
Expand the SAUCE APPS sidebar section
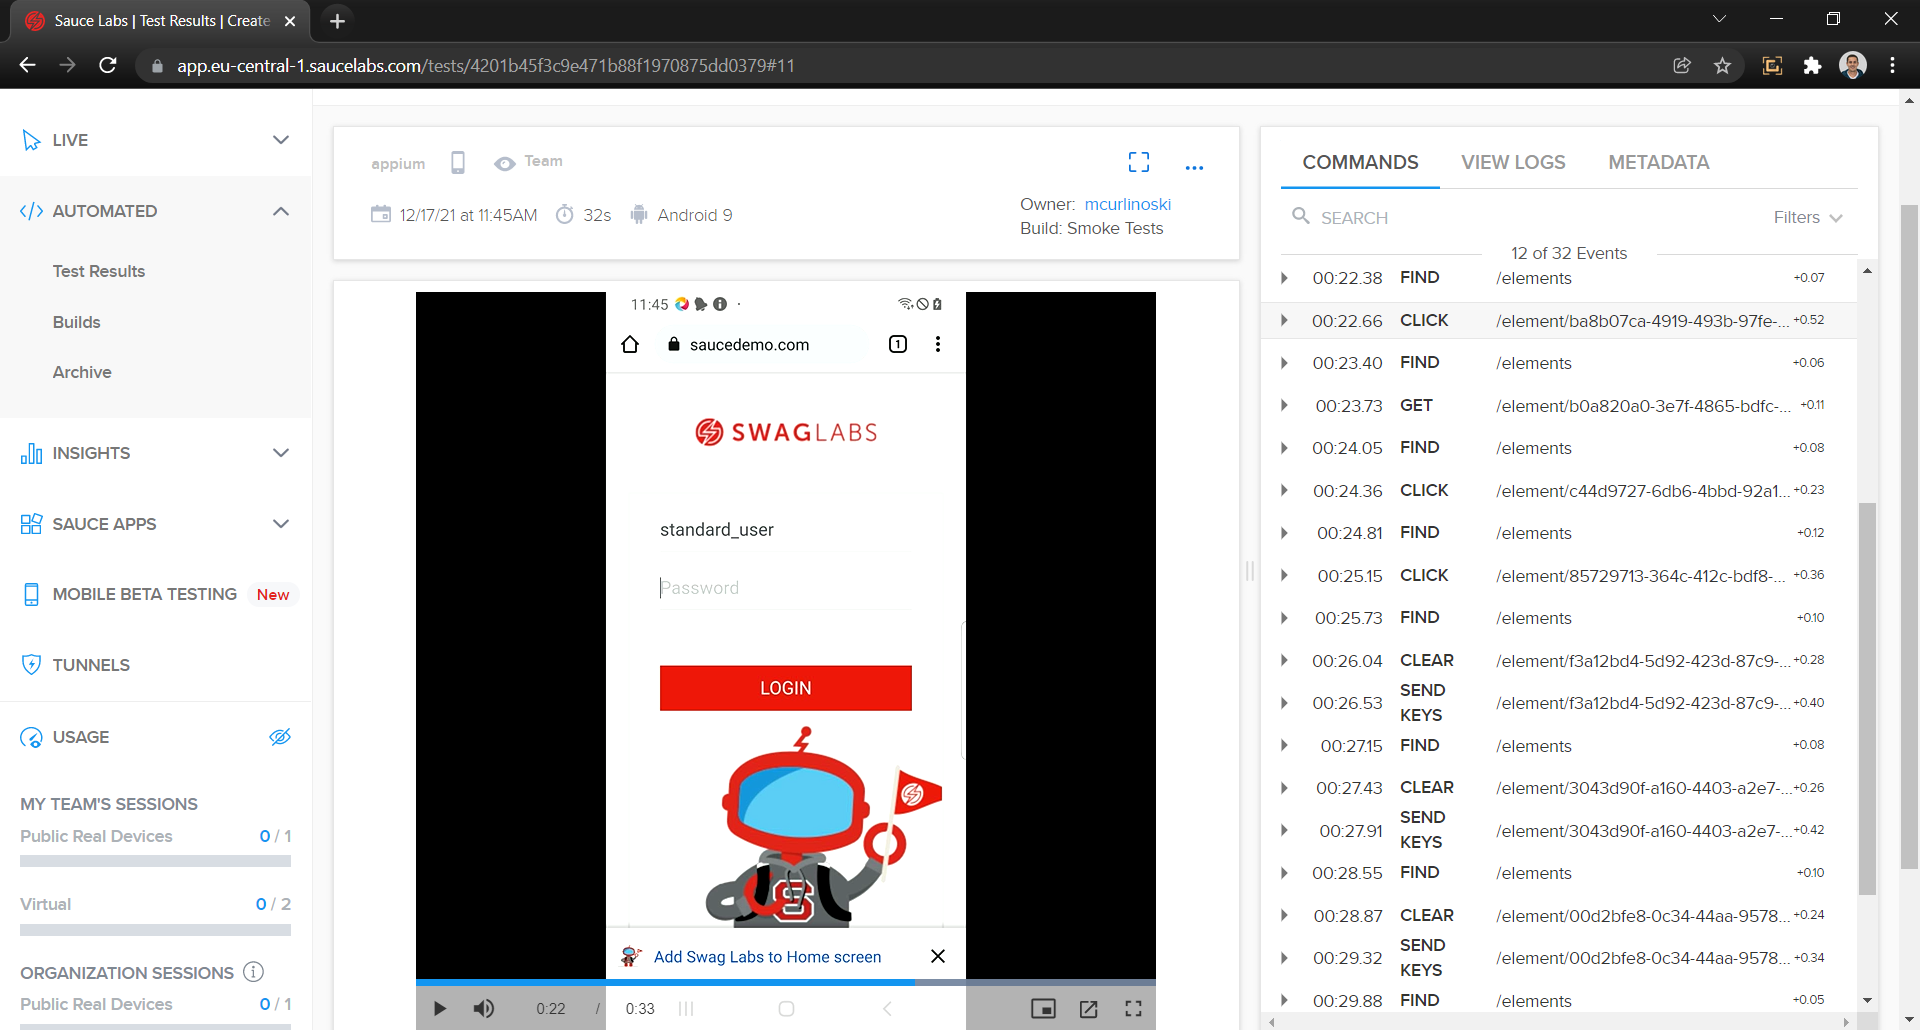[281, 524]
